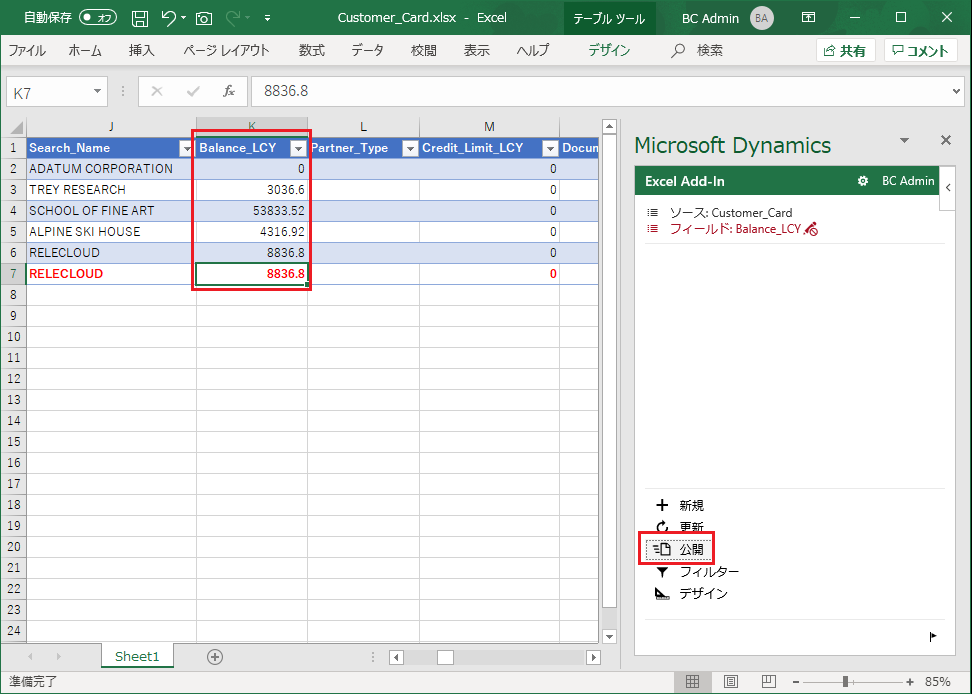This screenshot has width=972, height=694.
Task: Click the horizontal scrollbar thumb
Action: click(445, 657)
